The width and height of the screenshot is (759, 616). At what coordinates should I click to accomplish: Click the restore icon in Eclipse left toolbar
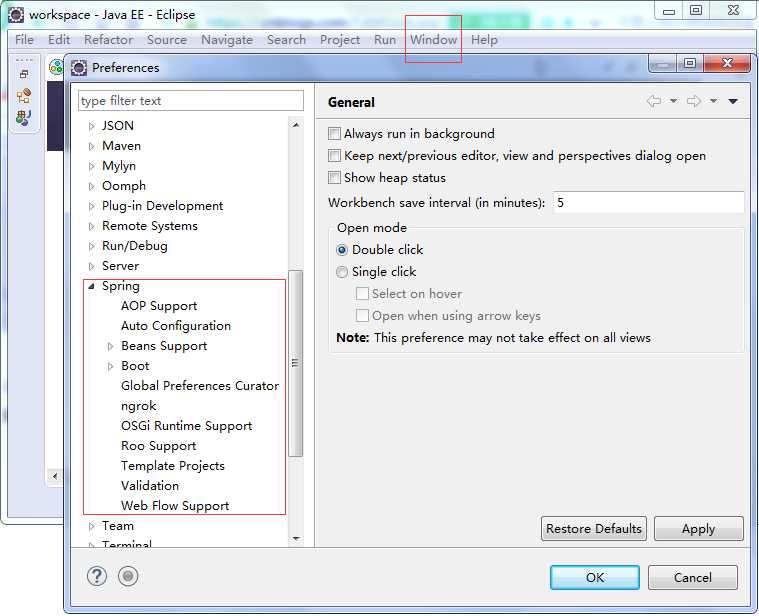[24, 74]
